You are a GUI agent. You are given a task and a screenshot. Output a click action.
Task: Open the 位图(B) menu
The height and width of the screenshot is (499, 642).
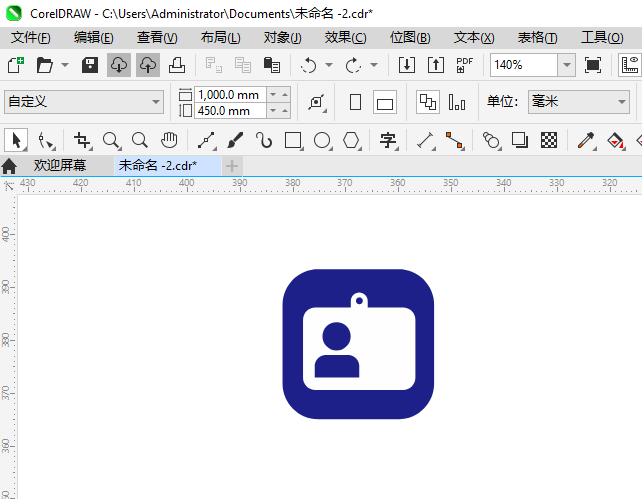pos(410,38)
